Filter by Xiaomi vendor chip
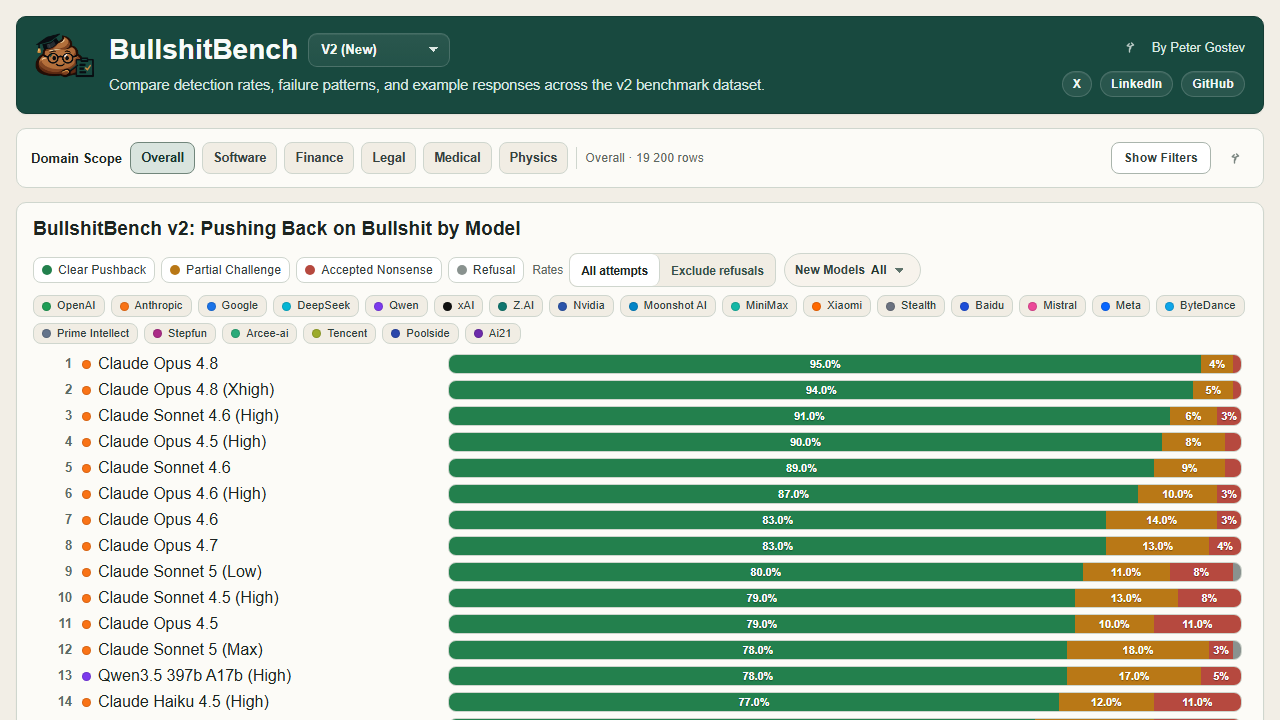The height and width of the screenshot is (720, 1280). tap(837, 306)
